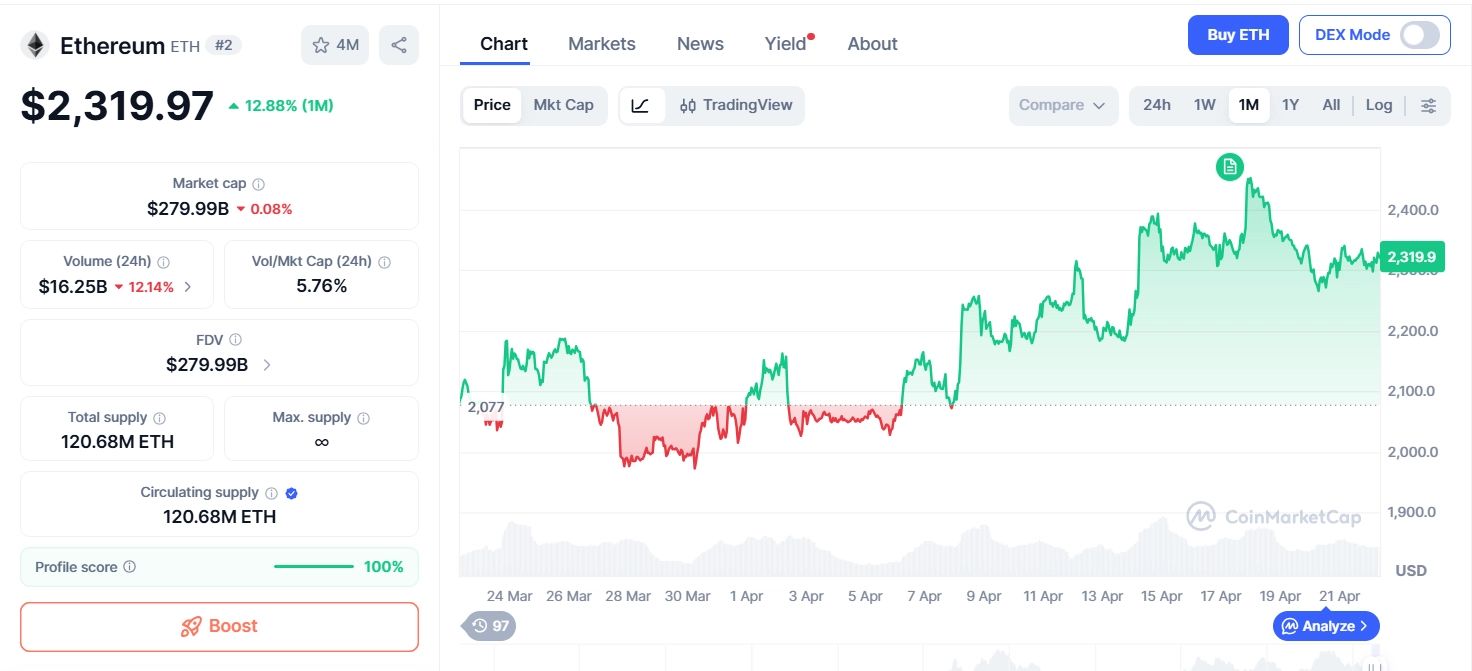The height and width of the screenshot is (671, 1472).
Task: Click the share icon next to Ethereum
Action: (x=399, y=45)
